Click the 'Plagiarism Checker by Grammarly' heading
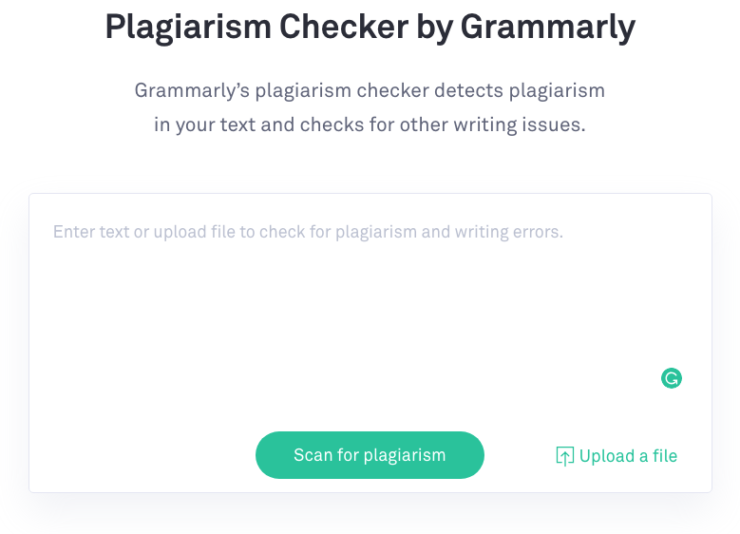Viewport: 740px width, 534px height. [x=370, y=28]
